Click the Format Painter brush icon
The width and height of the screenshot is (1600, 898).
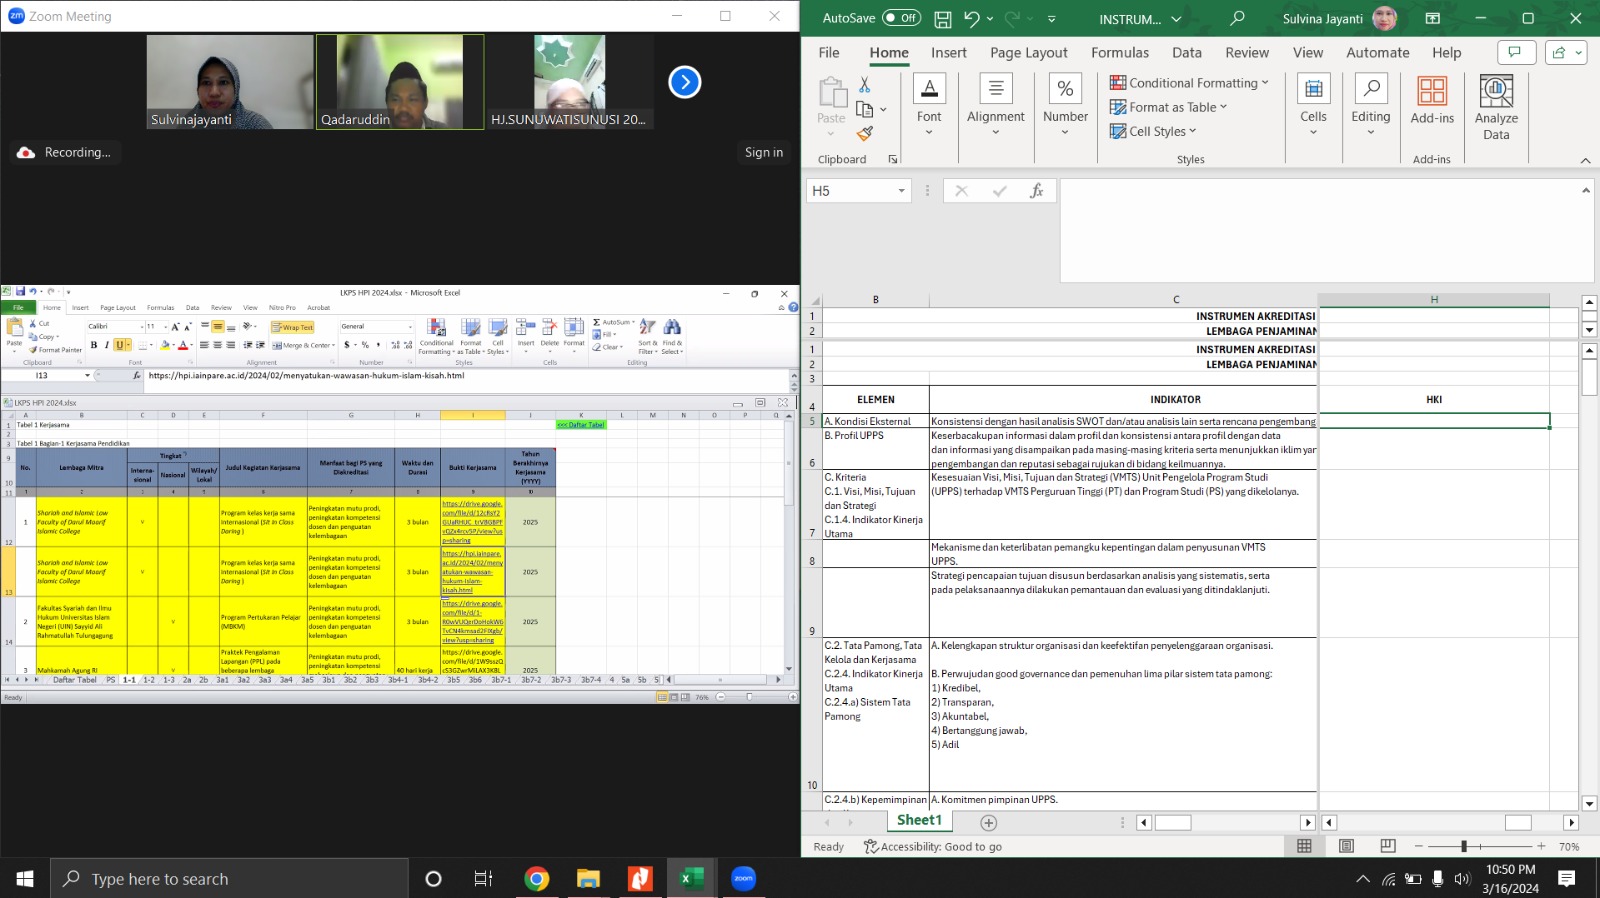click(x=865, y=133)
